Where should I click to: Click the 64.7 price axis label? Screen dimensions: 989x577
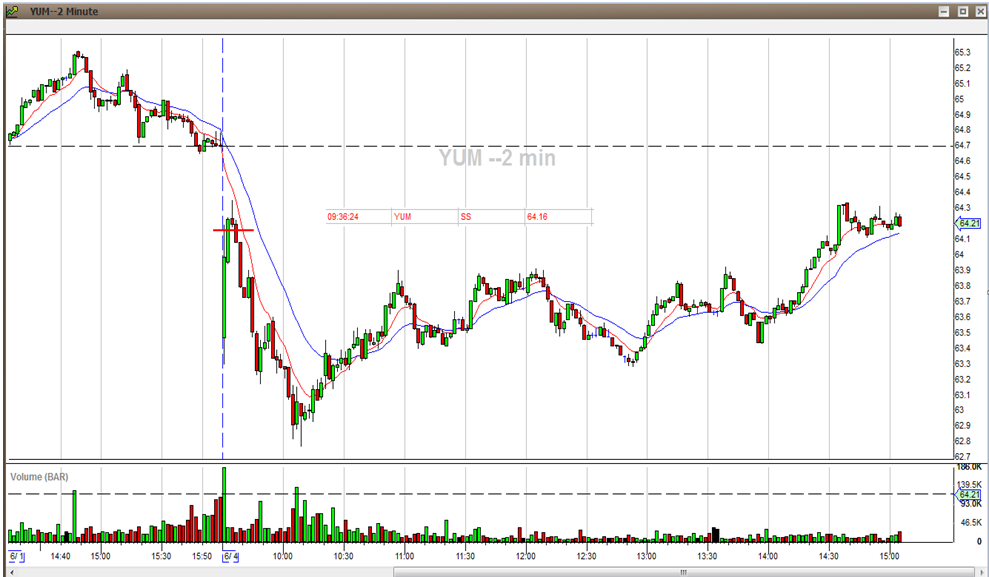point(963,146)
